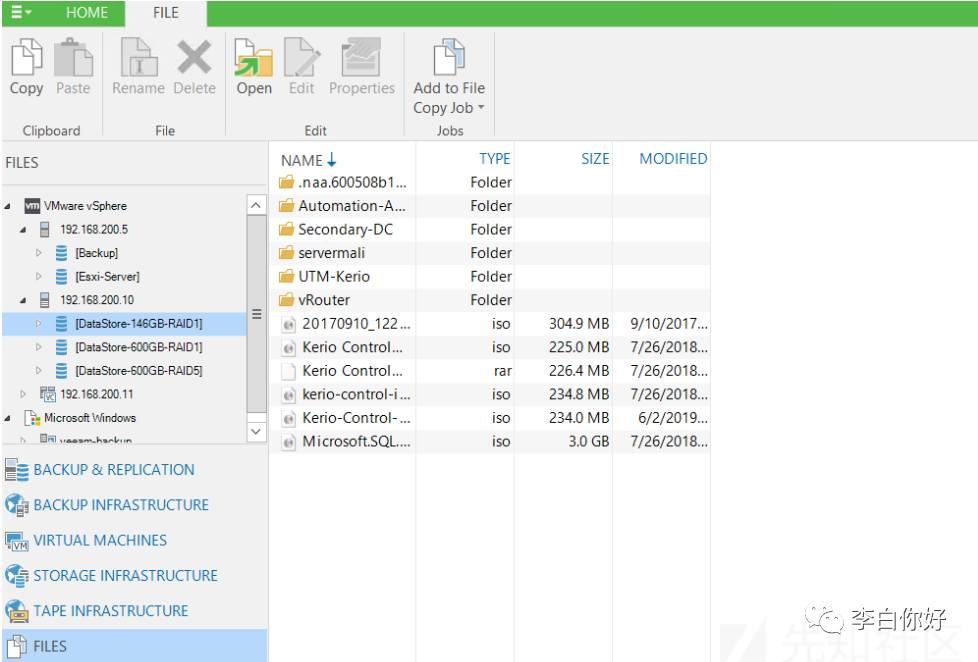978x662 pixels.
Task: Select the Kerio-Control- iso from 6/2/2019
Action: (x=356, y=418)
